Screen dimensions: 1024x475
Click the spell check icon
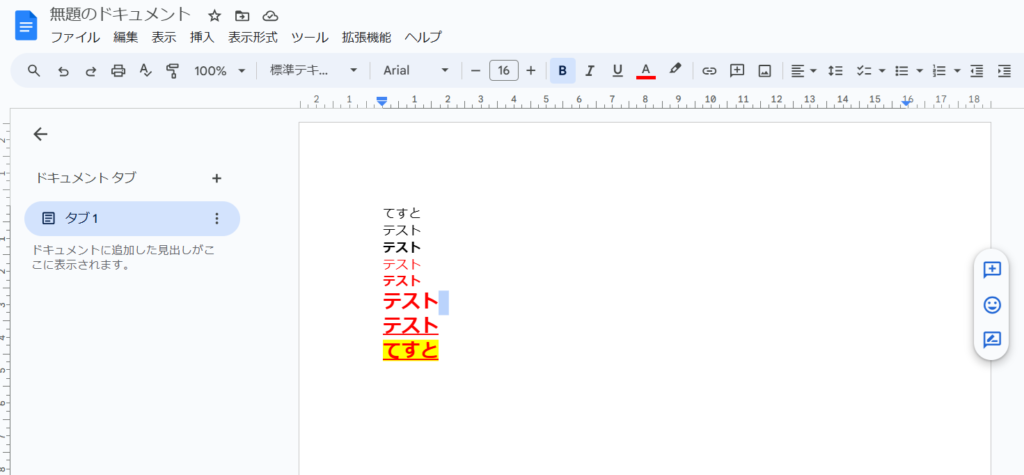point(145,71)
